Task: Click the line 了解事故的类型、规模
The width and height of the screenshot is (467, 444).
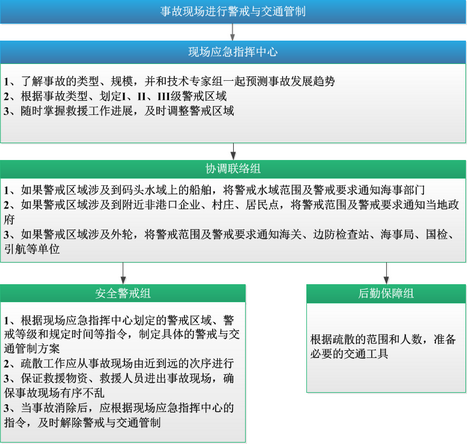Action: (170, 81)
